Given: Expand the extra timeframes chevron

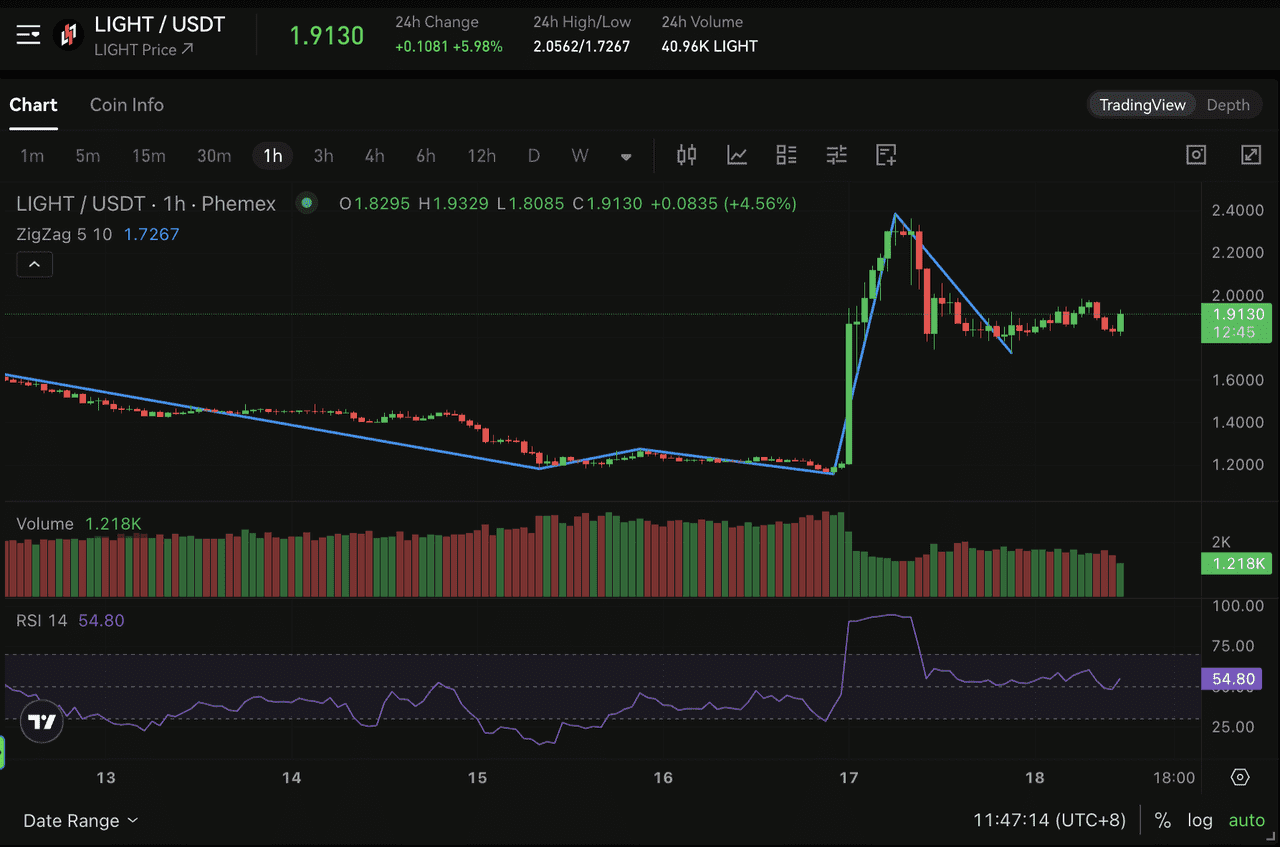Looking at the screenshot, I should pyautogui.click(x=626, y=156).
